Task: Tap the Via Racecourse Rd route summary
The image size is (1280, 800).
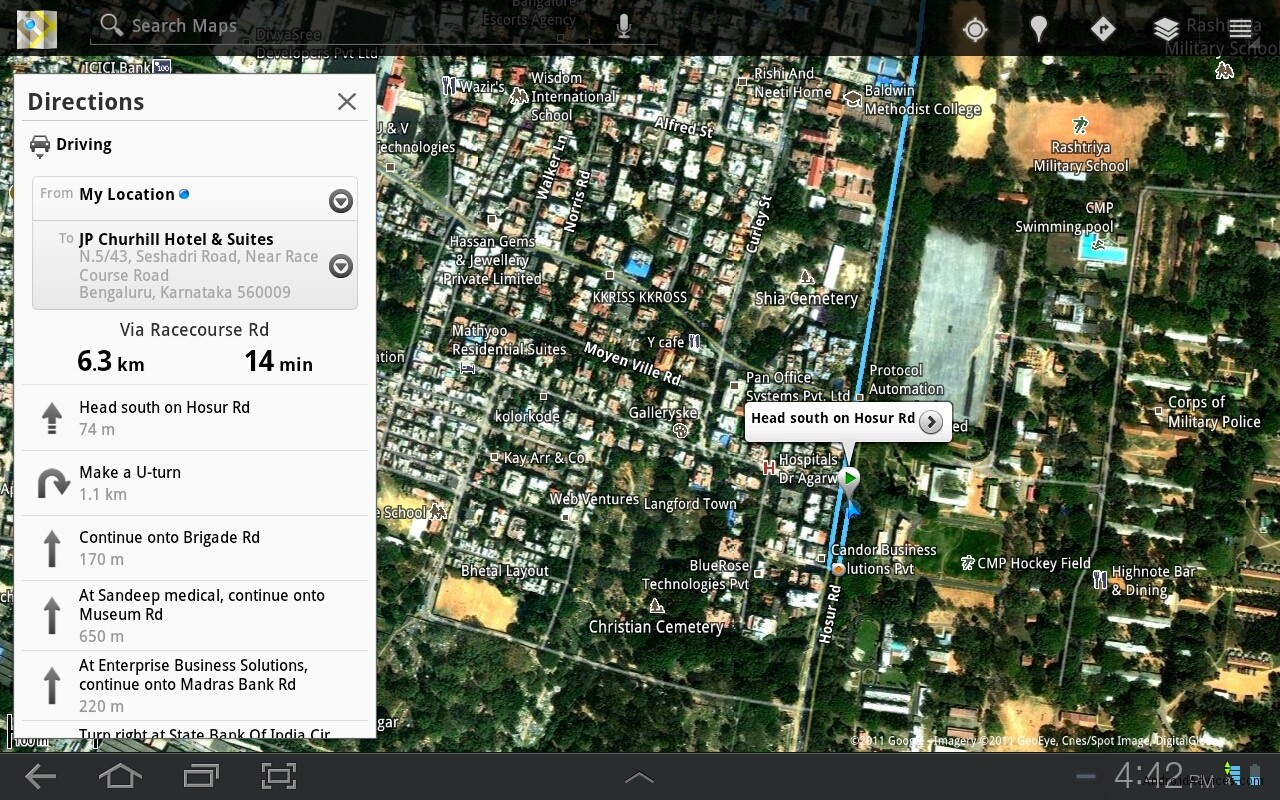Action: pos(195,348)
